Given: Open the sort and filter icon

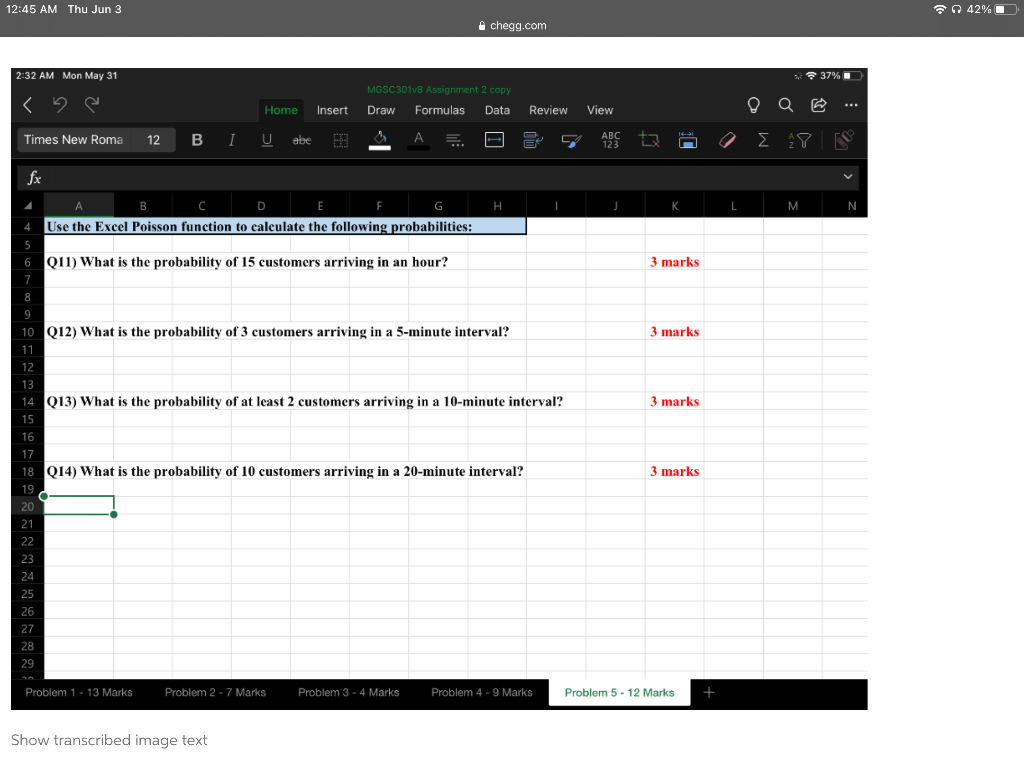Looking at the screenshot, I should (800, 140).
